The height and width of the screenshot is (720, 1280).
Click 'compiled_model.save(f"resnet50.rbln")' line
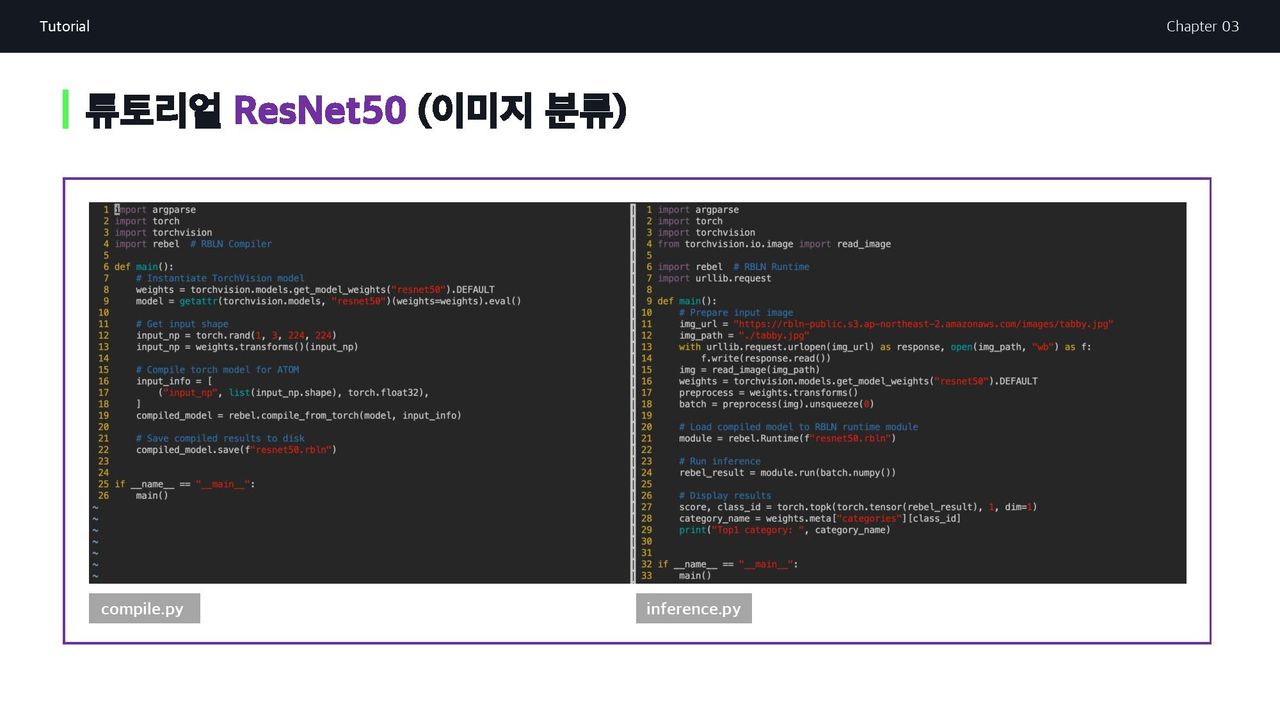pos(236,450)
